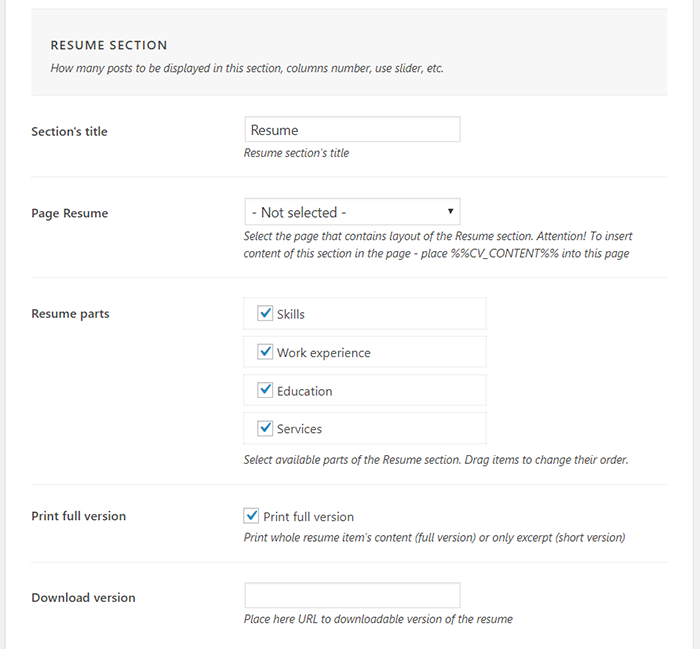This screenshot has height=649, width=700.
Task: Click the Skills item label text
Action: point(291,314)
